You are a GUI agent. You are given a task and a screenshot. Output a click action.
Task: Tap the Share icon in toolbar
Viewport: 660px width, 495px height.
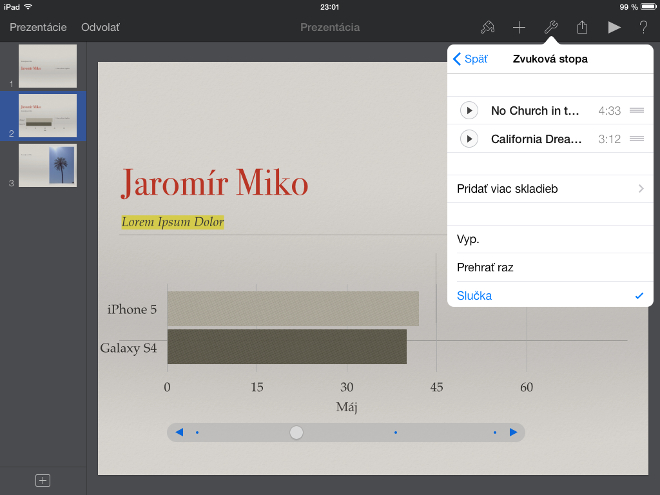[x=582, y=27]
